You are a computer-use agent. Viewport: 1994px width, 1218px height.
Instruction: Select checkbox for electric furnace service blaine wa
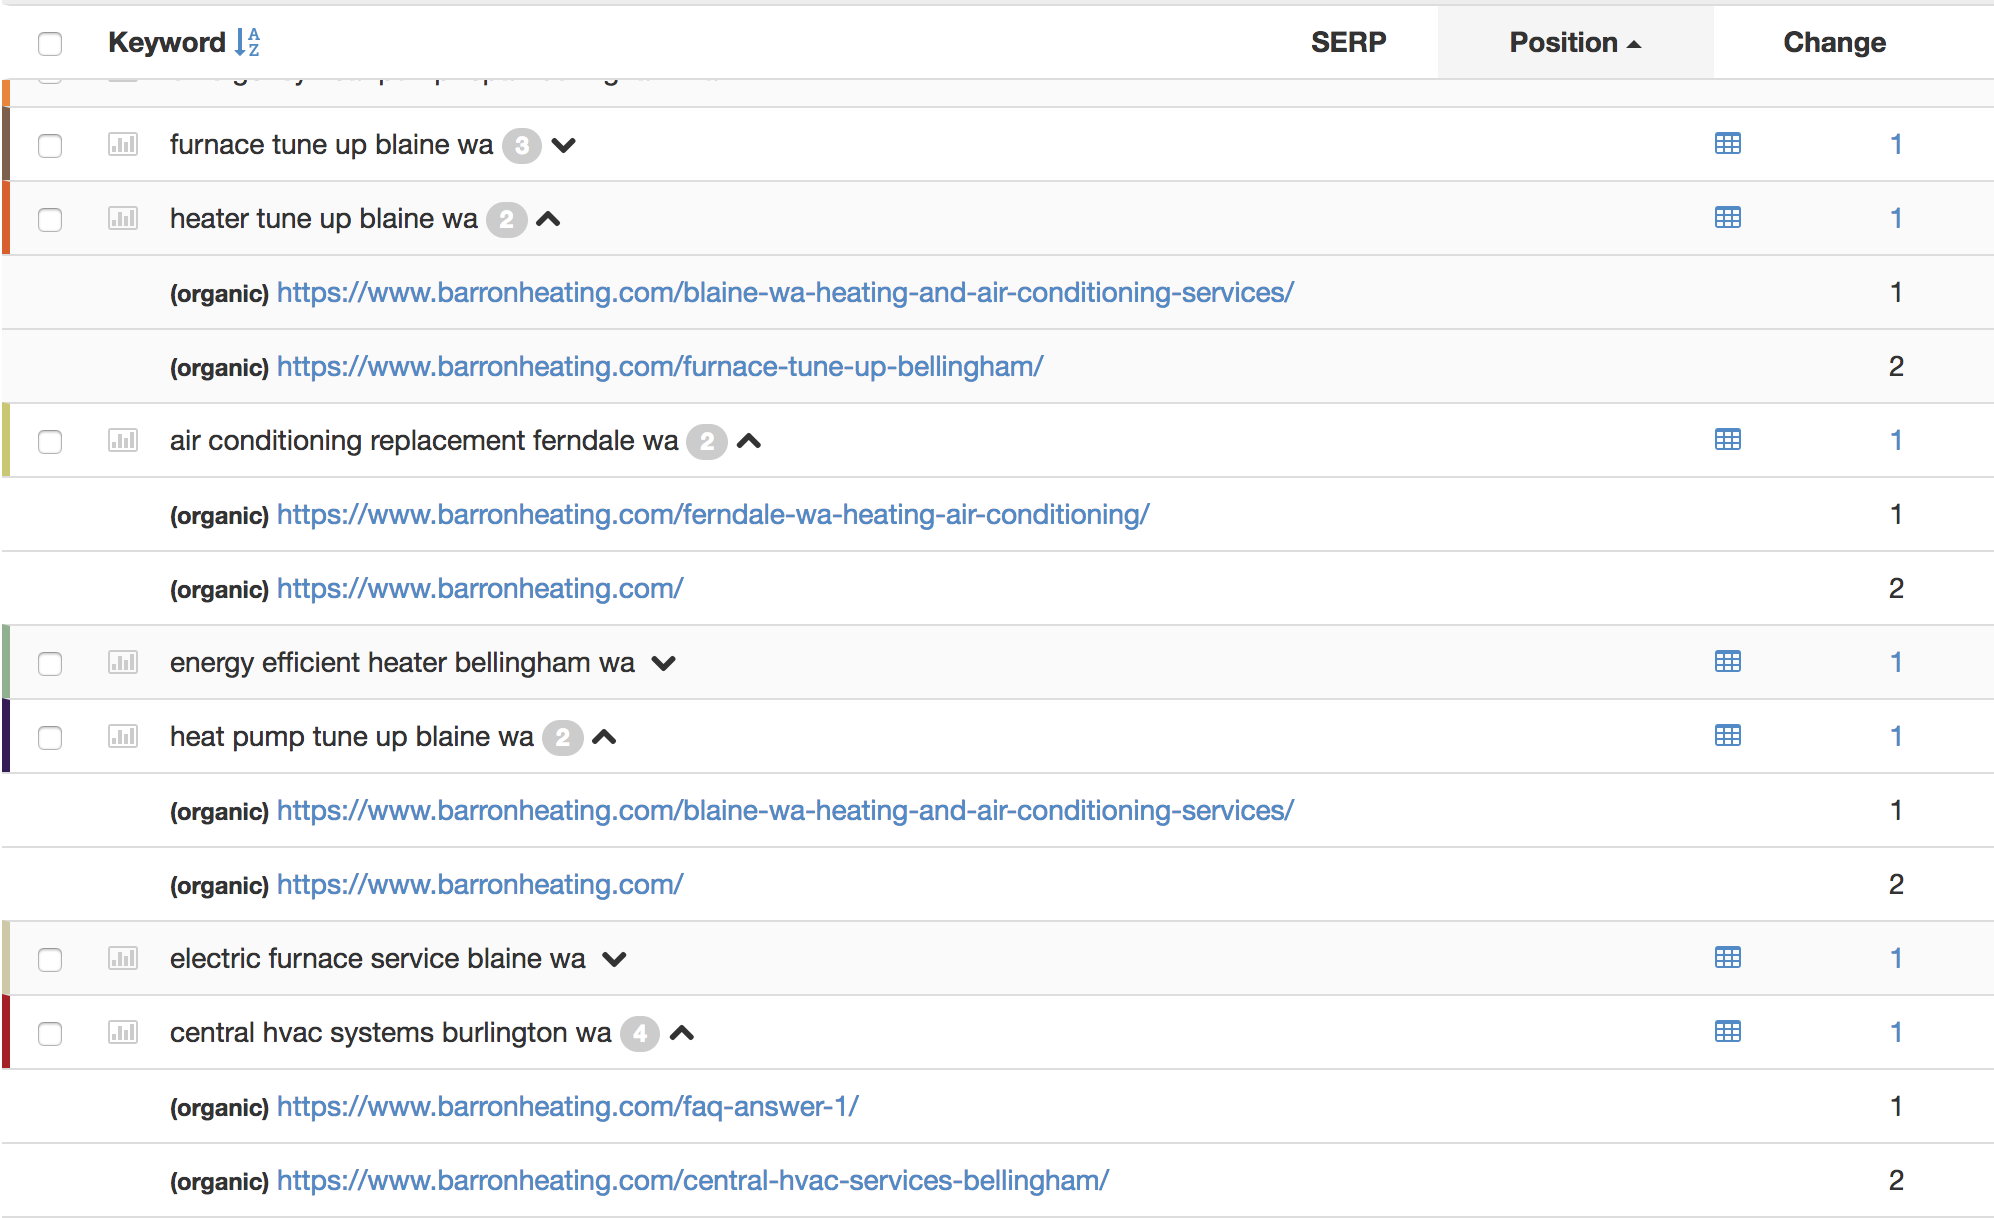click(x=50, y=959)
